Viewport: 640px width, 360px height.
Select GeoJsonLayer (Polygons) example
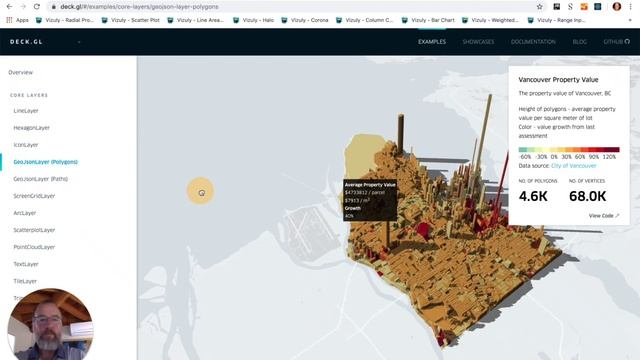(45, 162)
